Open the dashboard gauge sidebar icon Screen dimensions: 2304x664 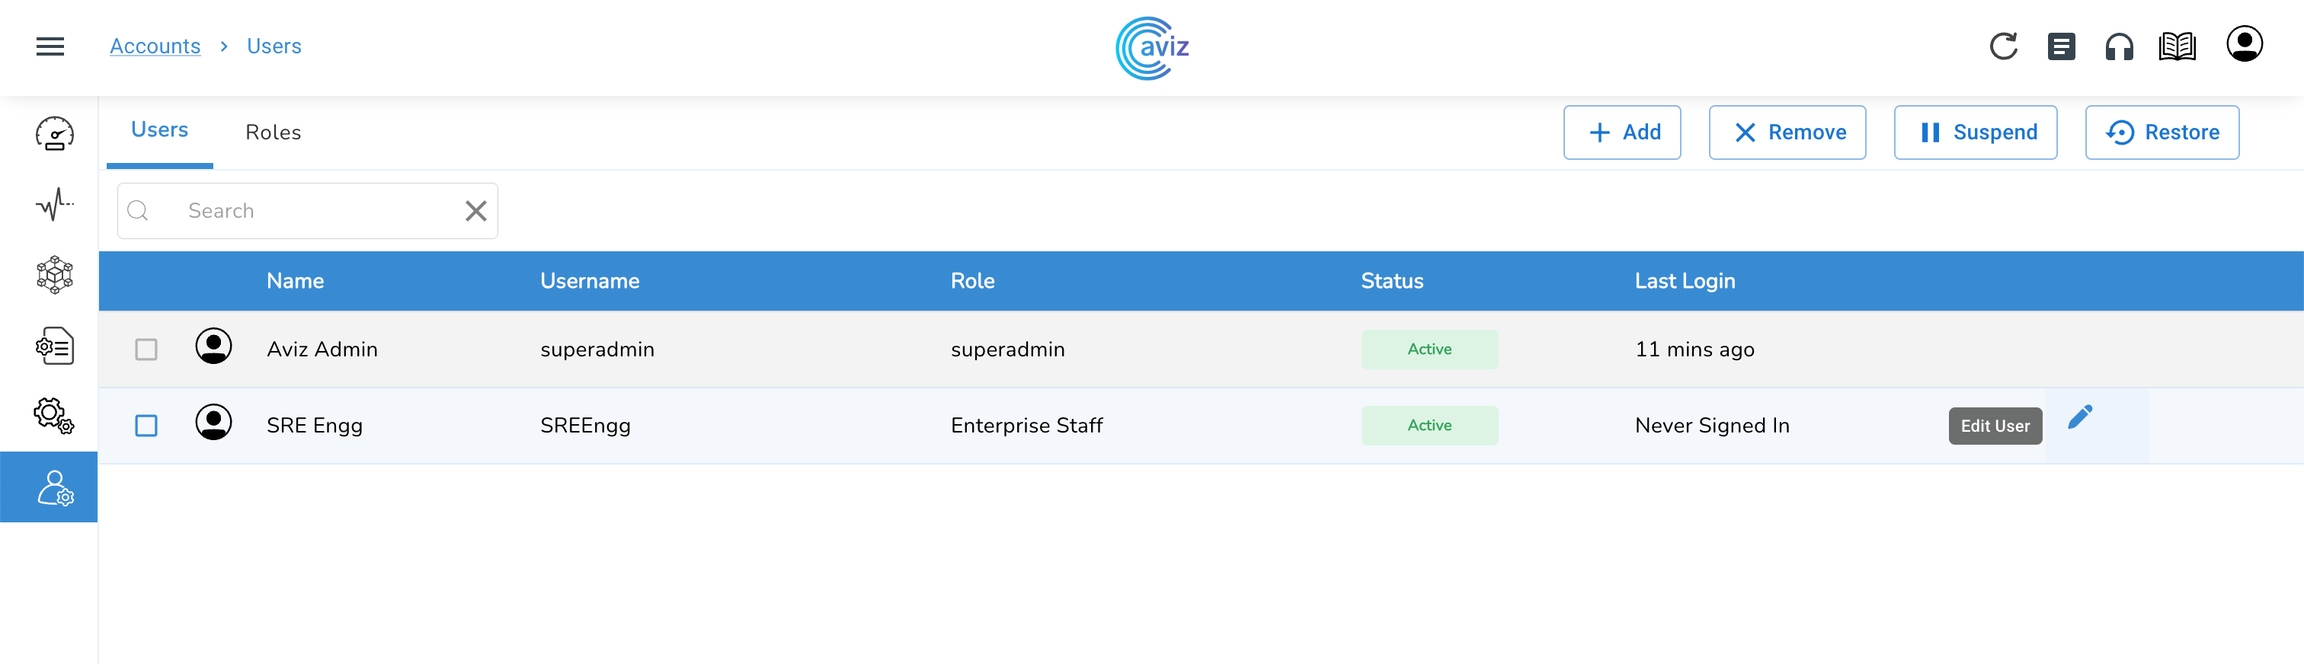pos(54,133)
